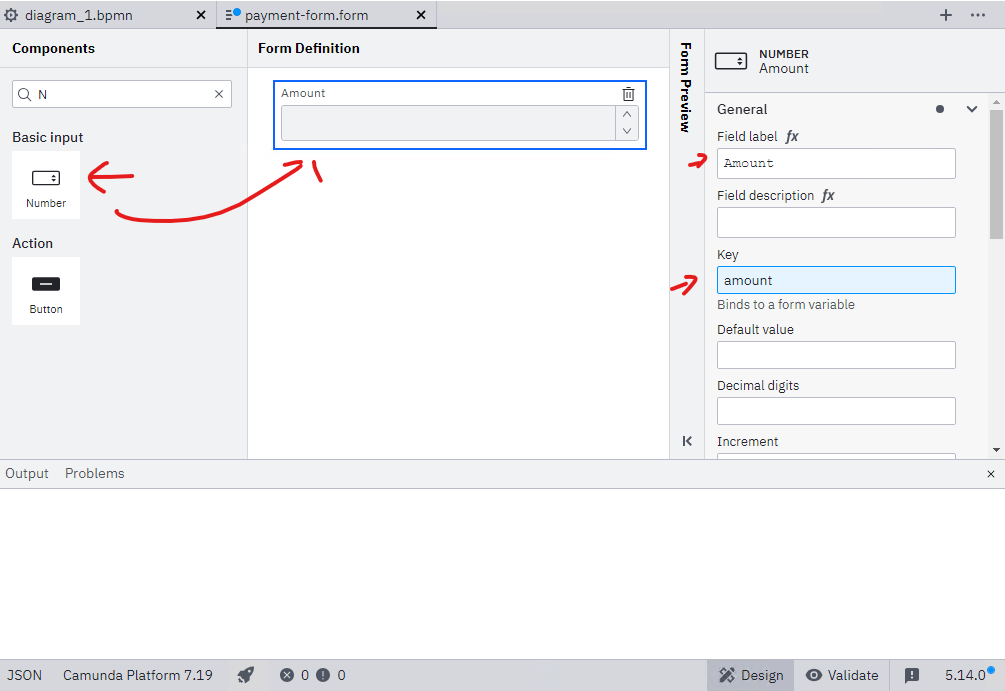Viewport: 1005px width, 691px height.
Task: Focus the Default value input
Action: coord(836,355)
